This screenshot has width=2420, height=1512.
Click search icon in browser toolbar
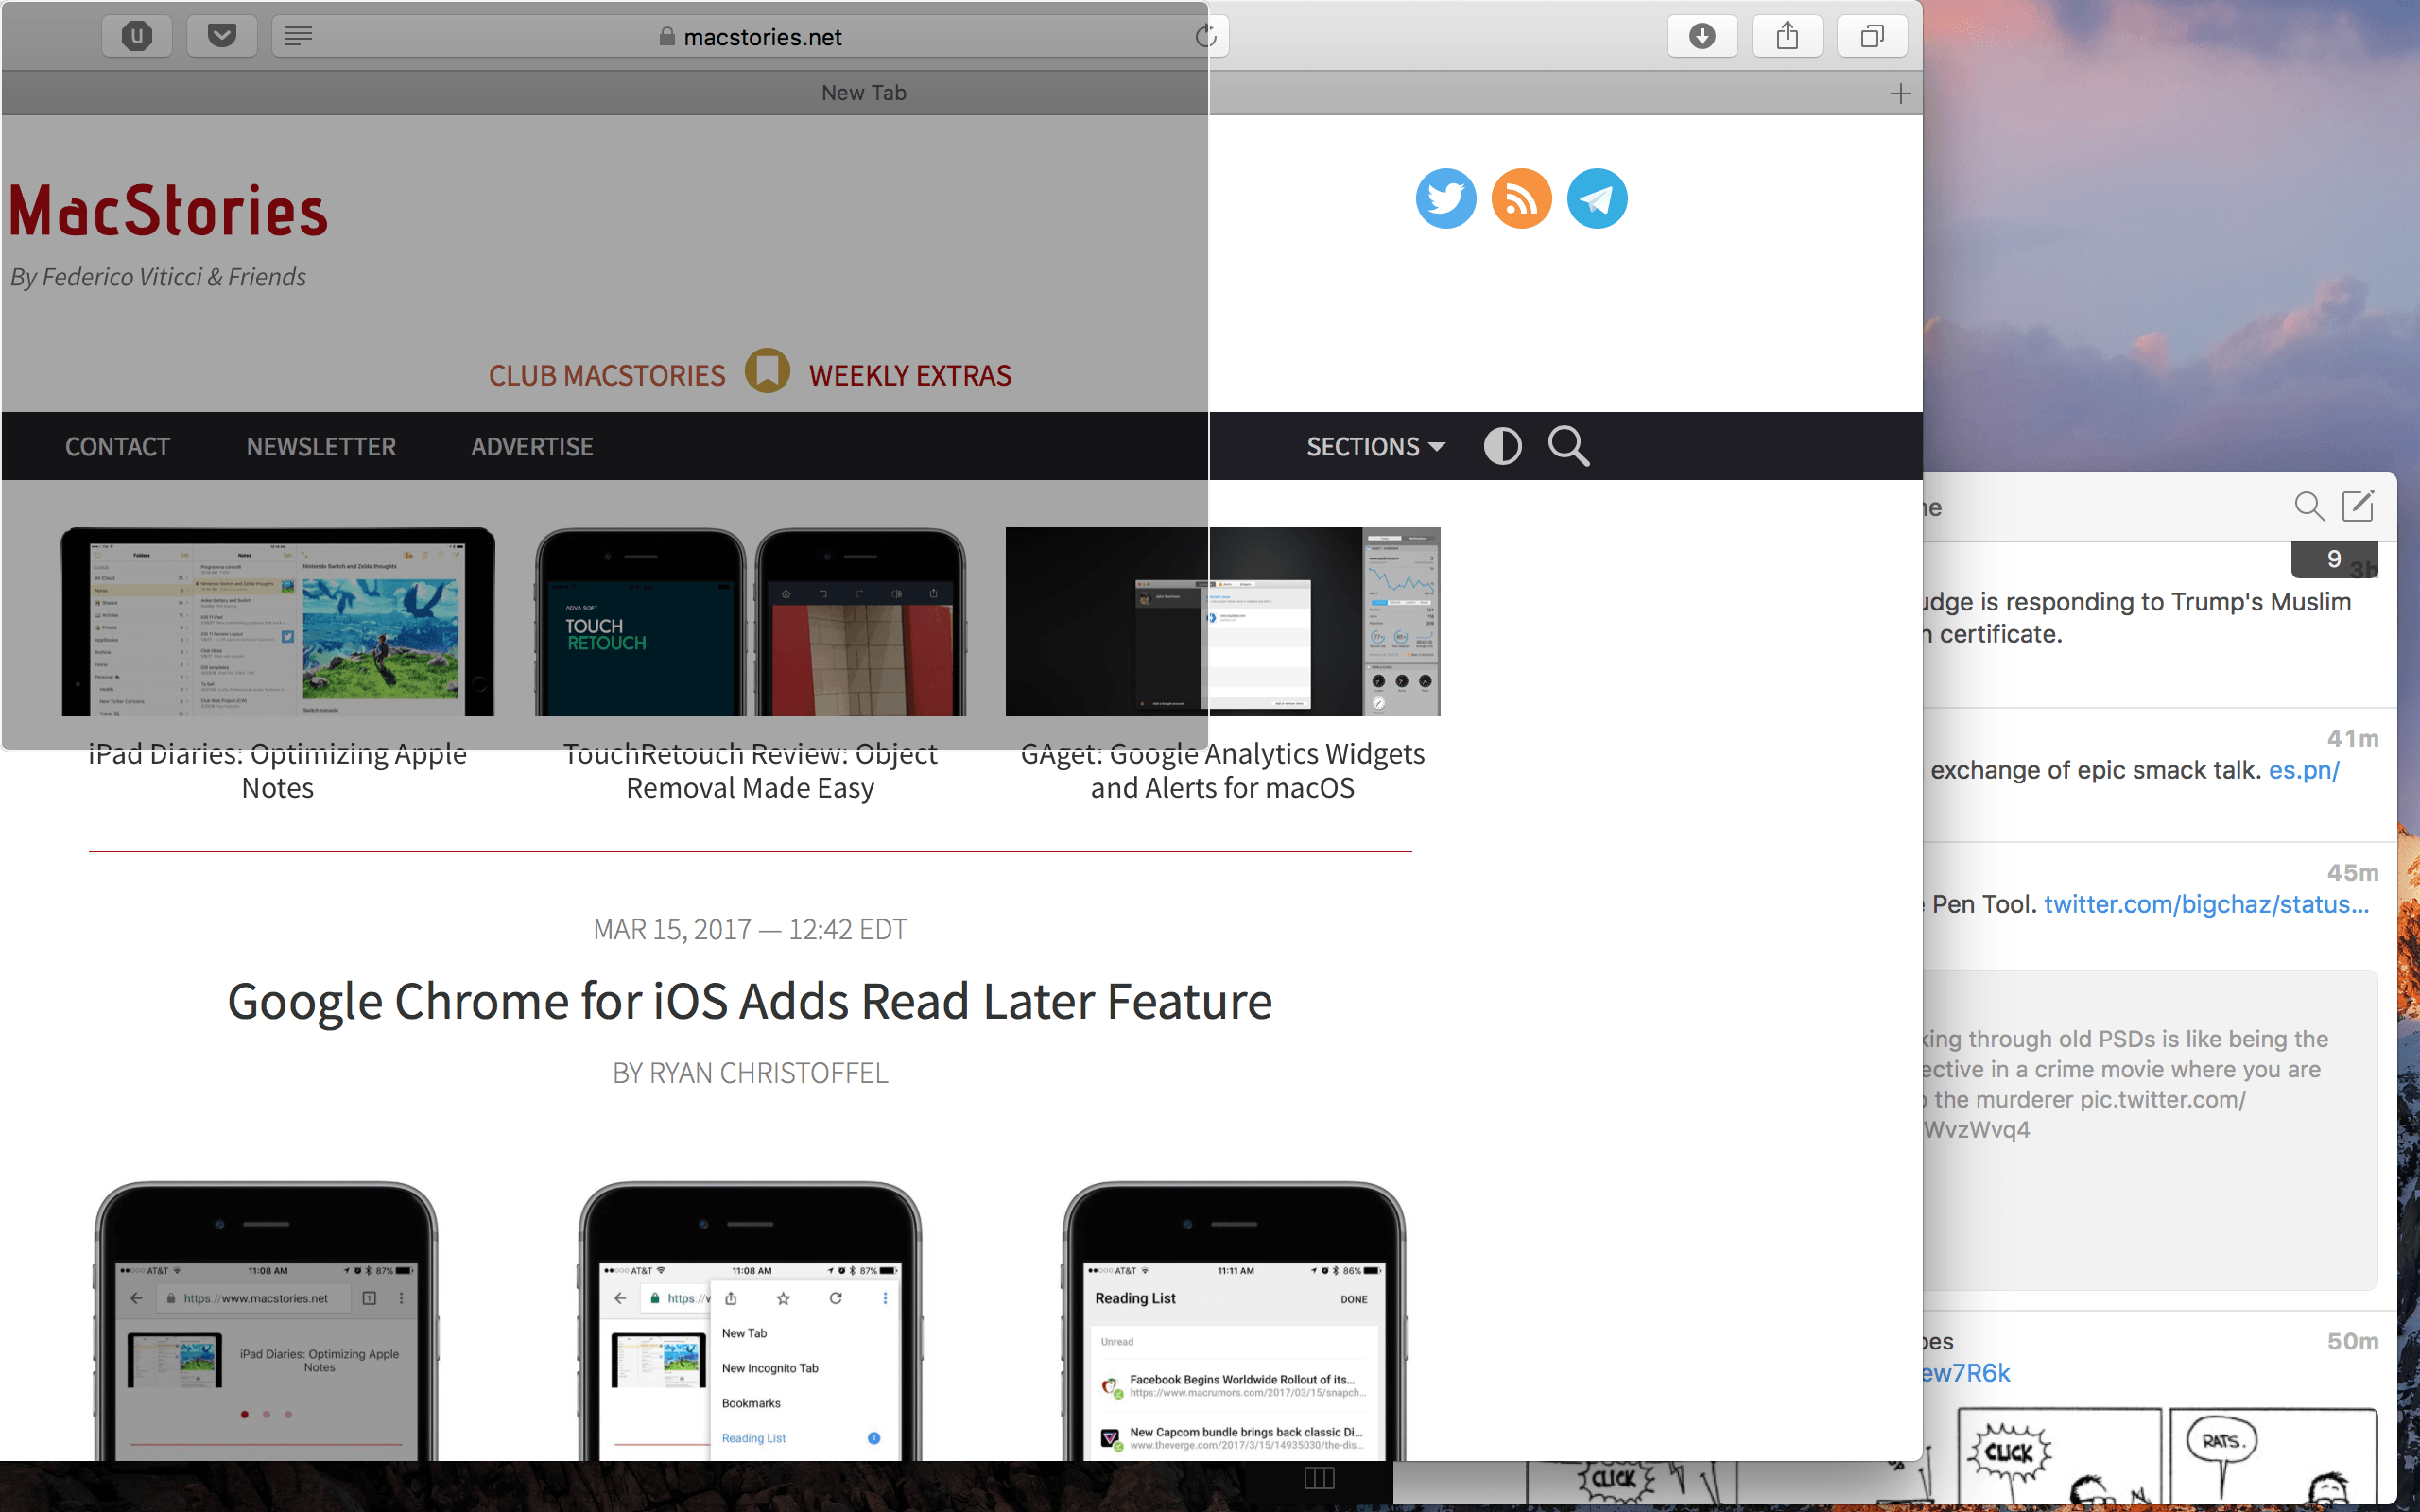(1566, 444)
